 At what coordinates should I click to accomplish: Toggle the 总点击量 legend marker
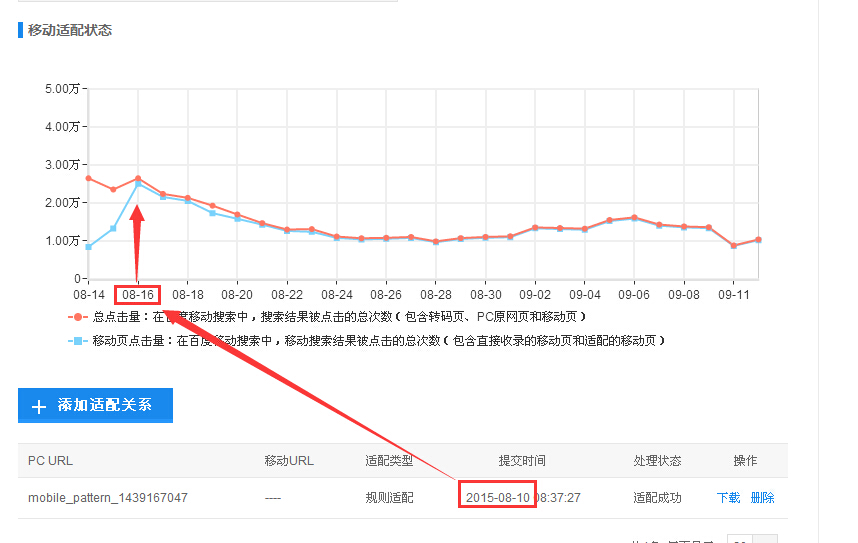[78, 317]
